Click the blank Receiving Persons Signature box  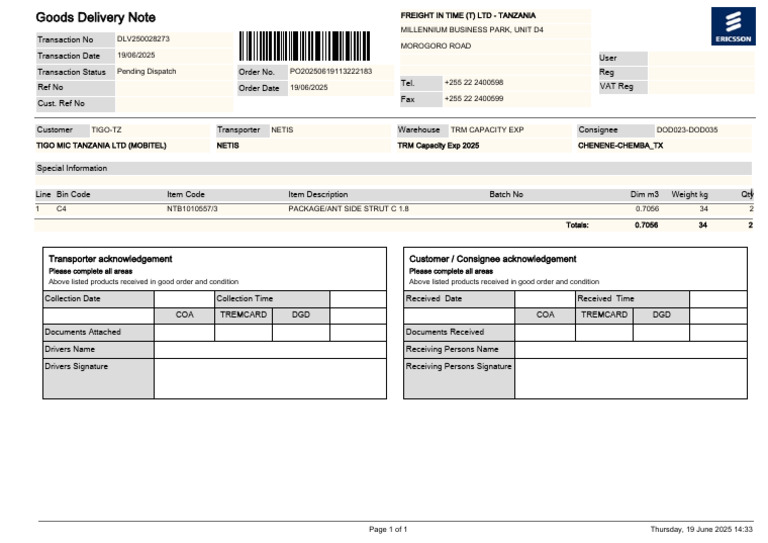point(631,378)
